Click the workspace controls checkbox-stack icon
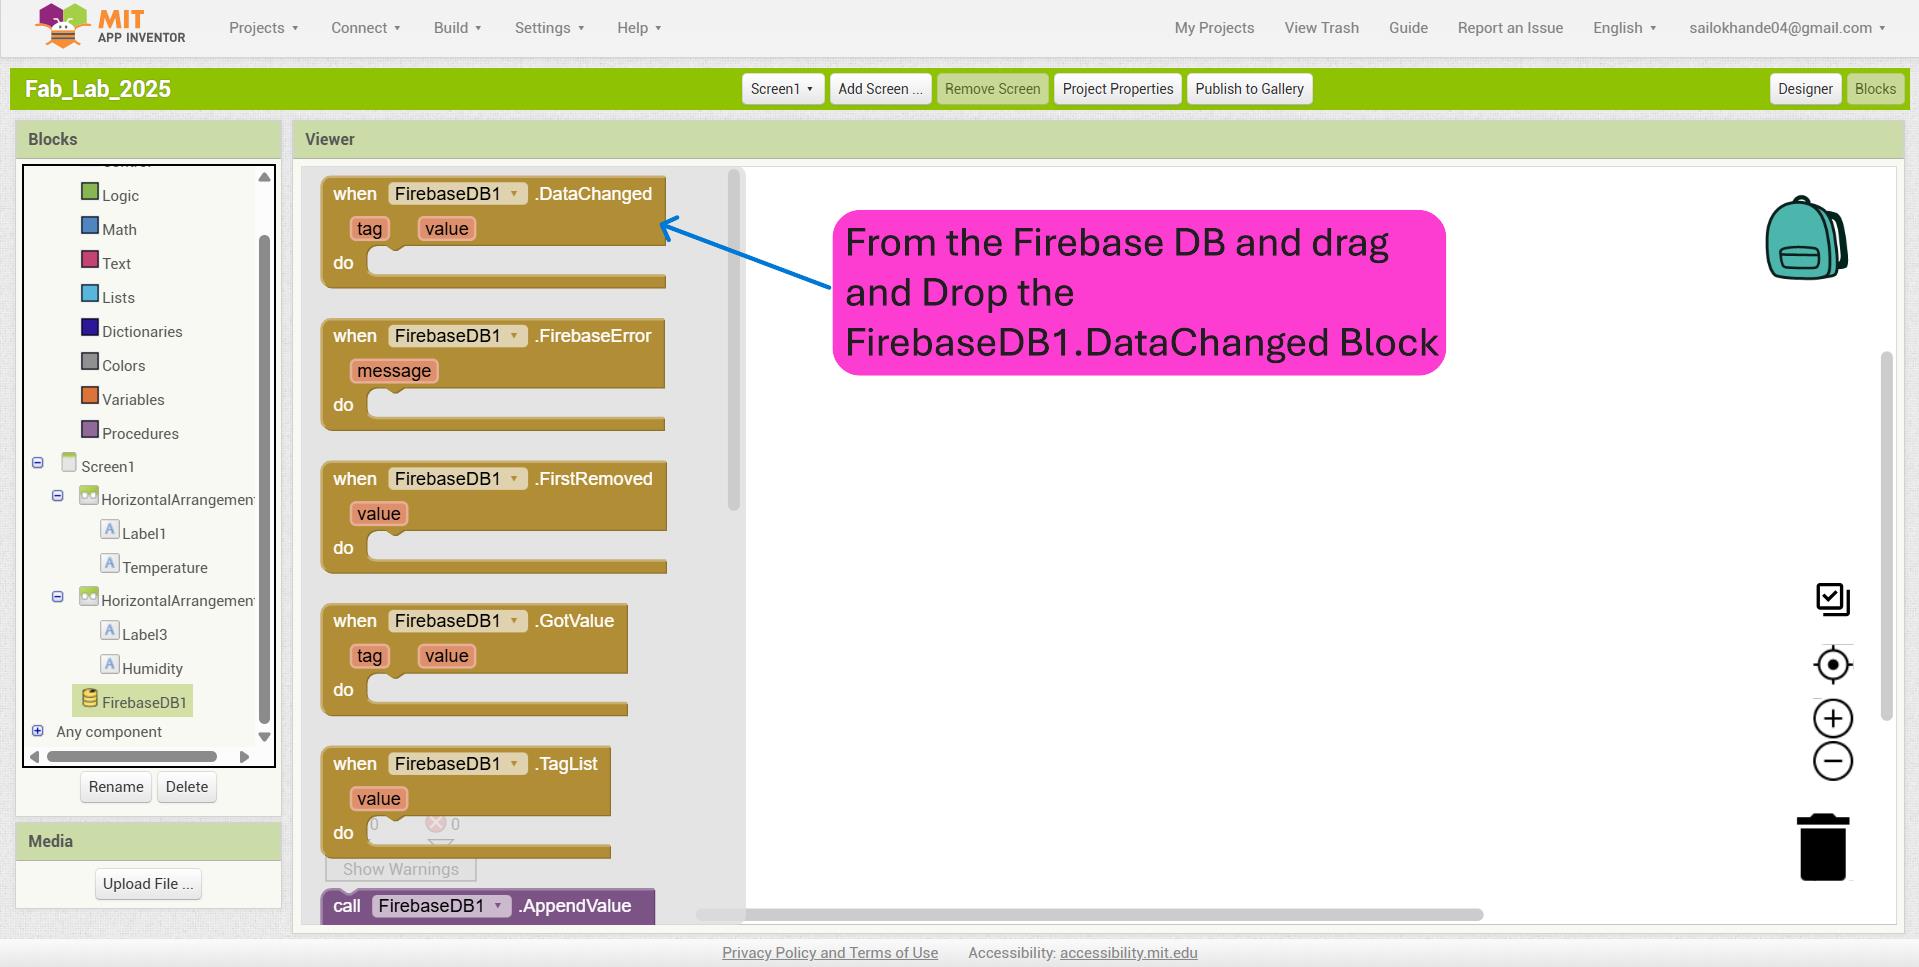Screen dimensions: 1919x967 [1832, 600]
